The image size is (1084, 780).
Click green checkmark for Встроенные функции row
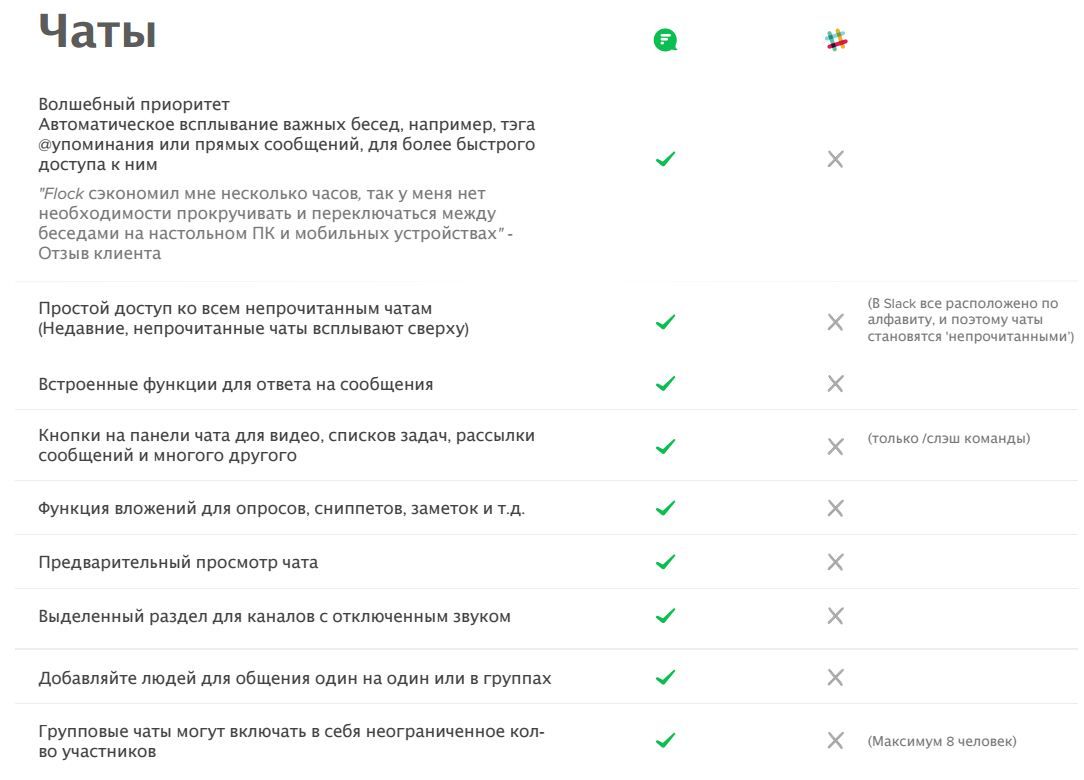(x=665, y=384)
